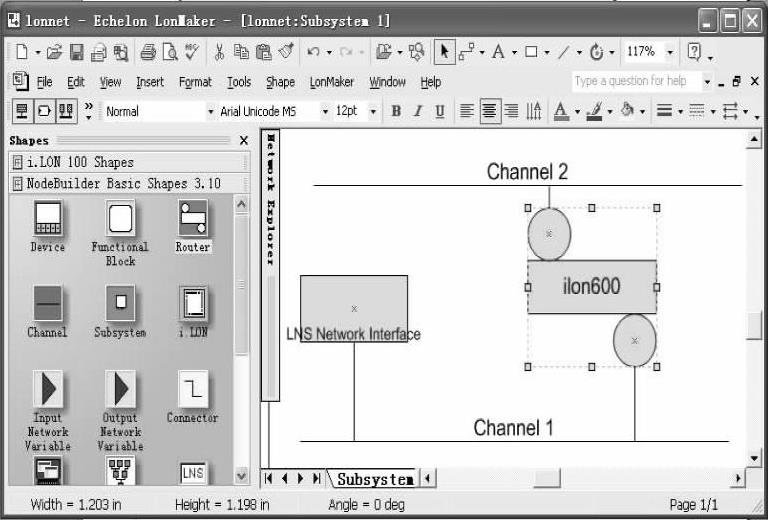Choose the Connector tool in the toolbar
The width and height of the screenshot is (768, 520).
[x=467, y=51]
